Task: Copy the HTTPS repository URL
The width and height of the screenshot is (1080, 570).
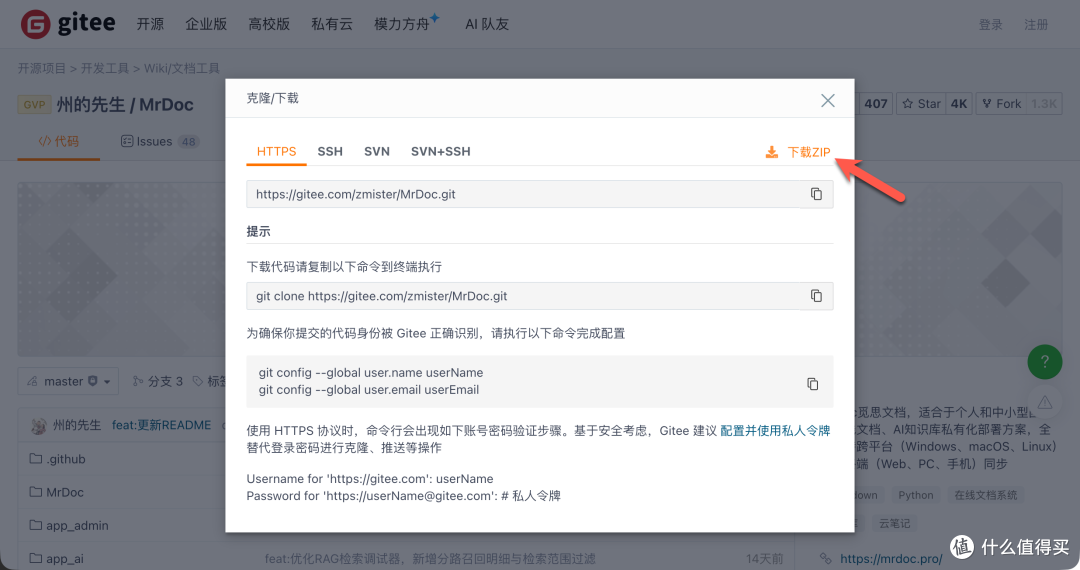Action: (x=816, y=194)
